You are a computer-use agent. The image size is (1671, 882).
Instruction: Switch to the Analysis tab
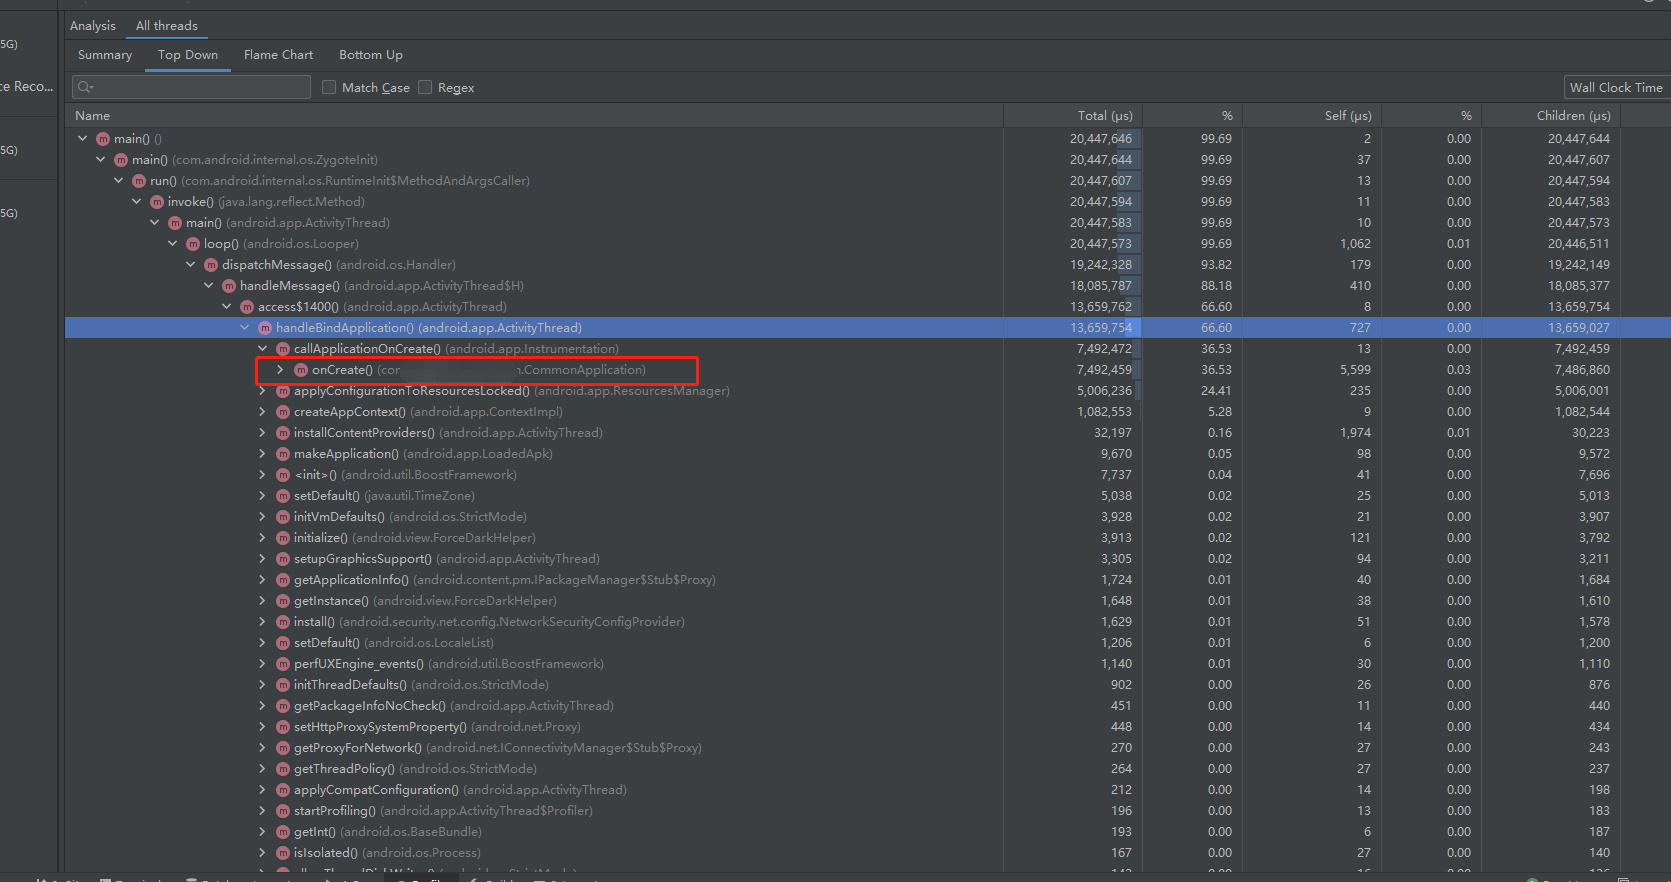pyautogui.click(x=93, y=26)
